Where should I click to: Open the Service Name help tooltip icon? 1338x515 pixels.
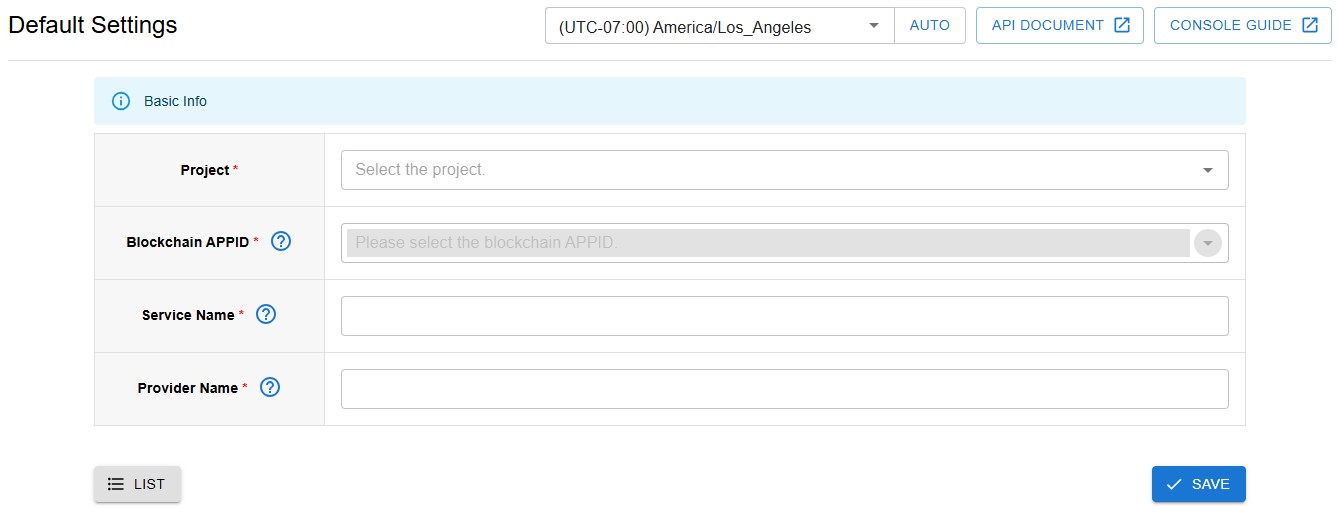[x=265, y=314]
